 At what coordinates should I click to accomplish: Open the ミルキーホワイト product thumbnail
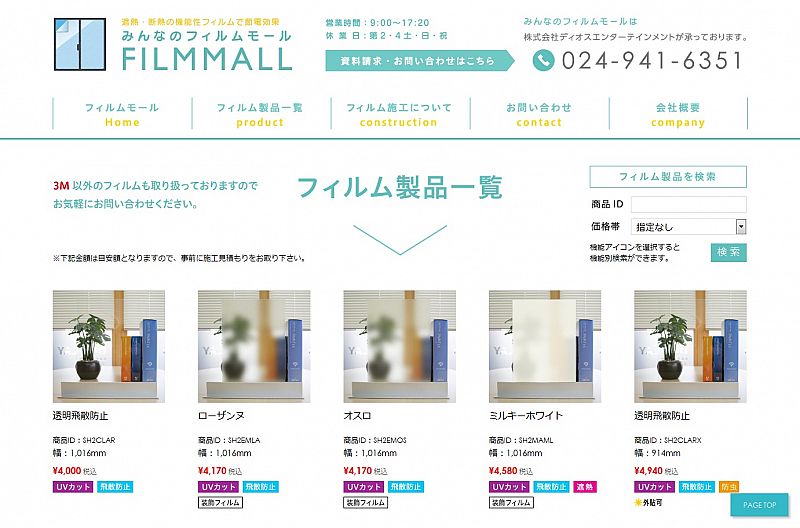click(544, 346)
